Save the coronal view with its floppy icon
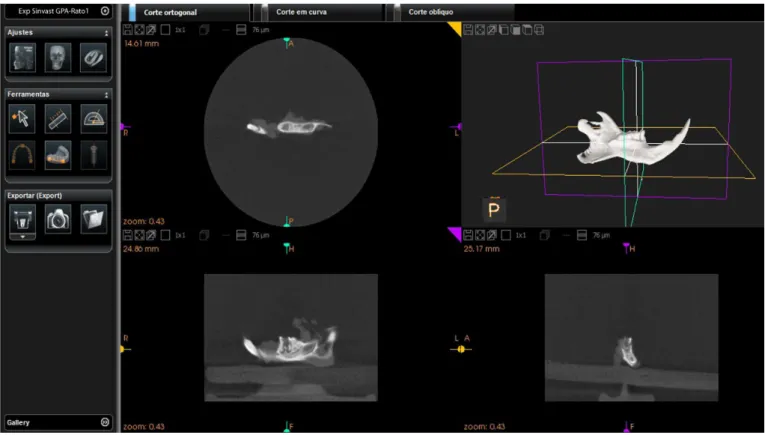Viewport: 765px width, 435px height. (x=128, y=236)
